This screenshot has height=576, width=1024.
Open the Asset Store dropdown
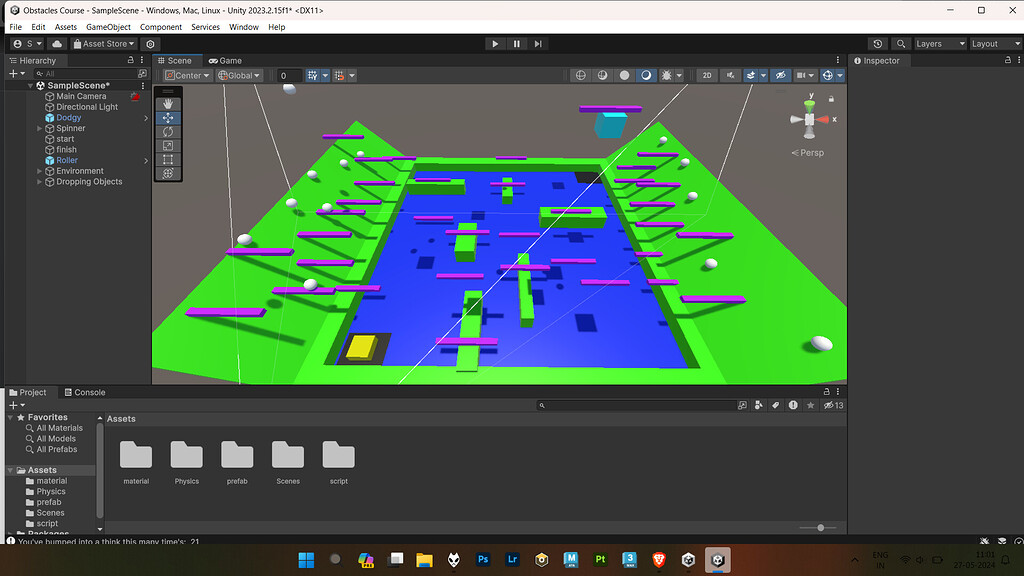[104, 44]
